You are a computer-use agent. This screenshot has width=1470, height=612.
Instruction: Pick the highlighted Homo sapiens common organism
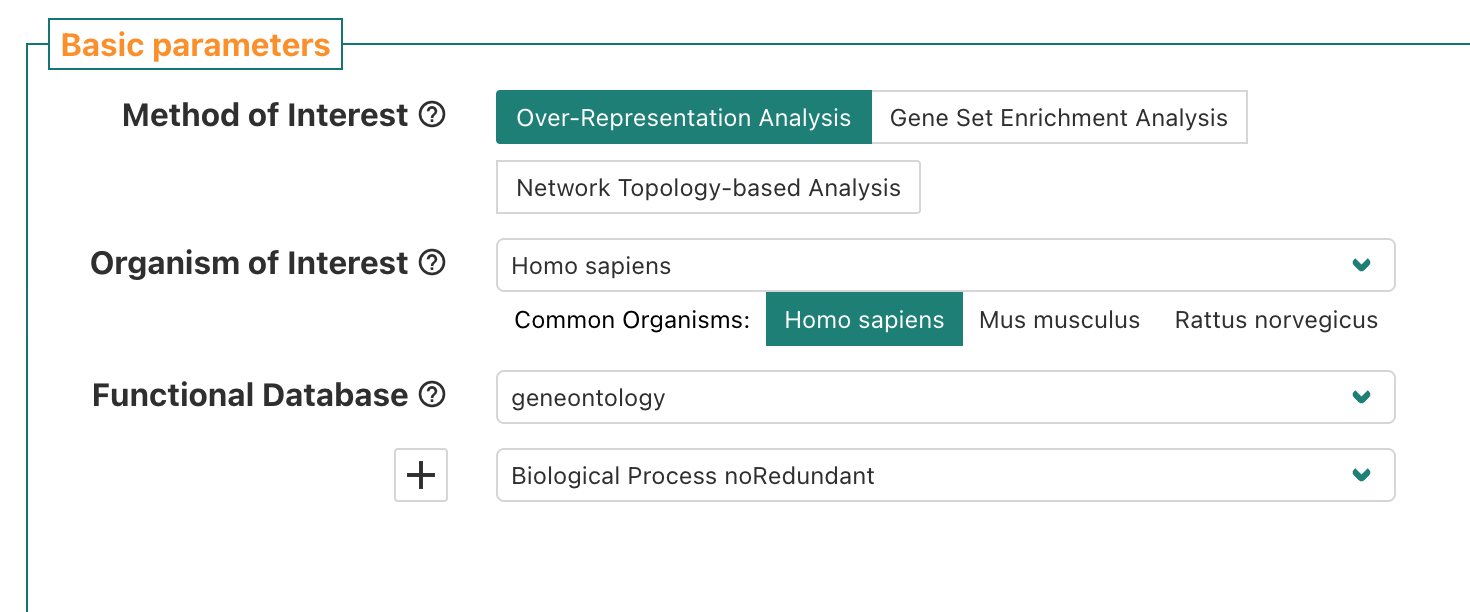pos(864,320)
